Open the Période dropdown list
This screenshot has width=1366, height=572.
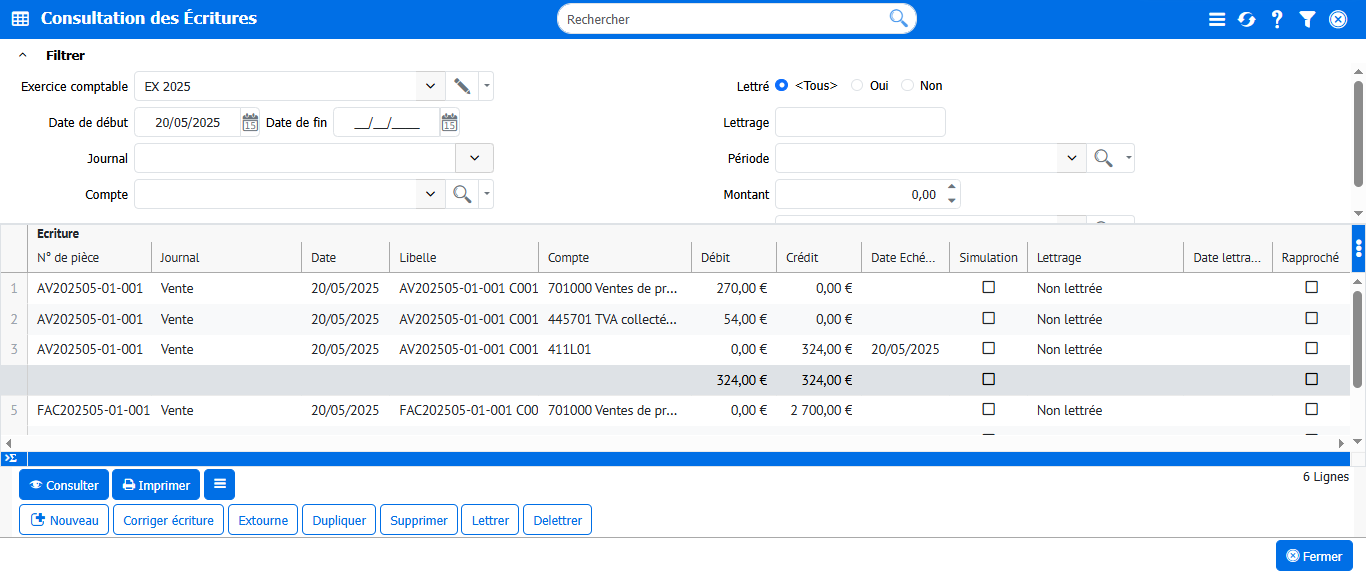click(1071, 158)
